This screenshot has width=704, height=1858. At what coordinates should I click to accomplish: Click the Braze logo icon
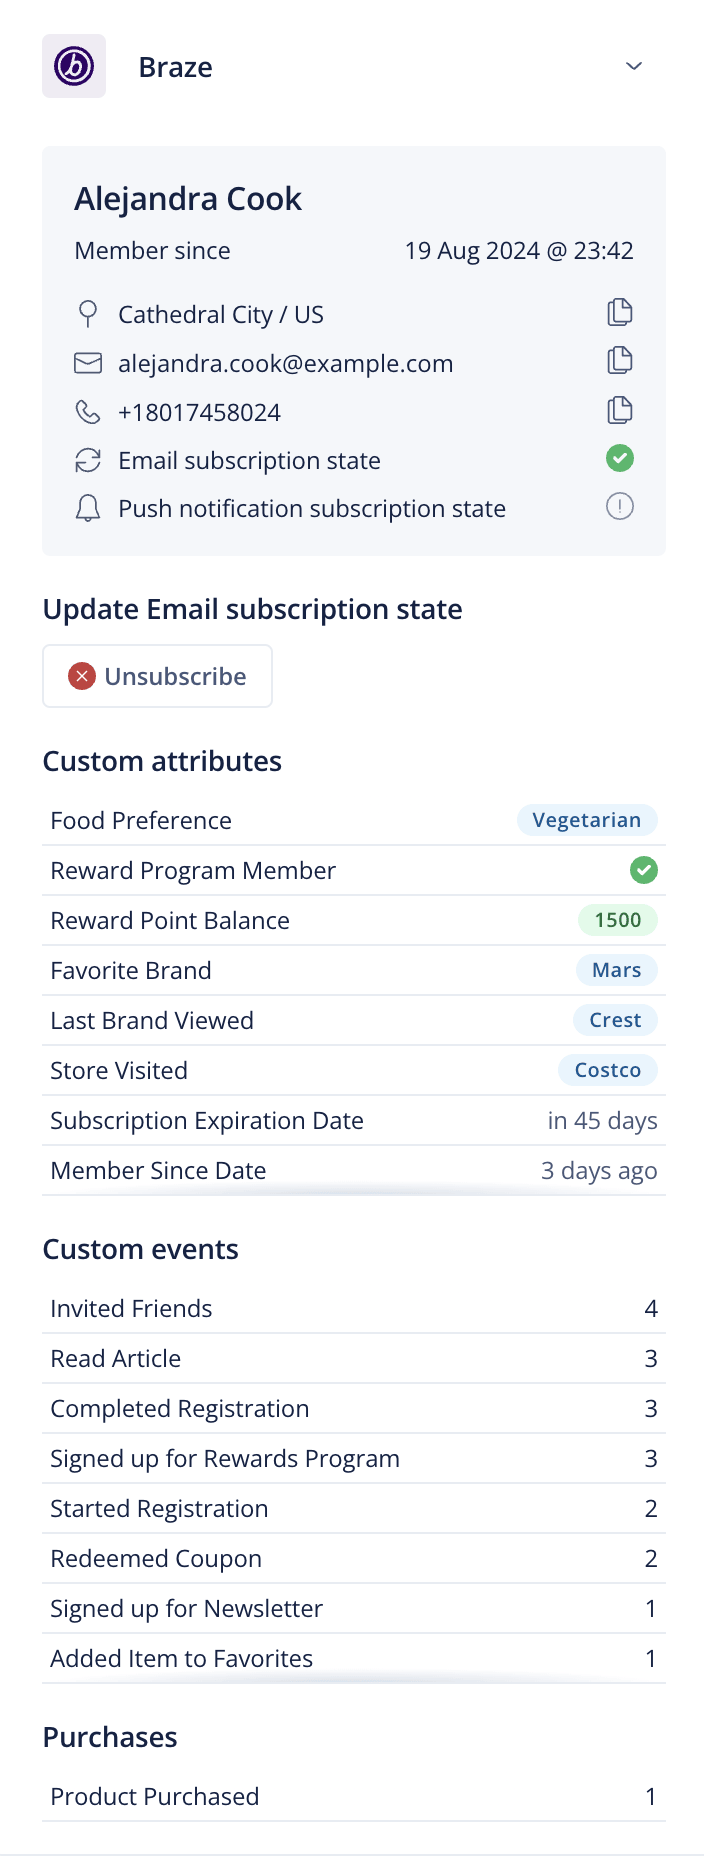point(74,66)
